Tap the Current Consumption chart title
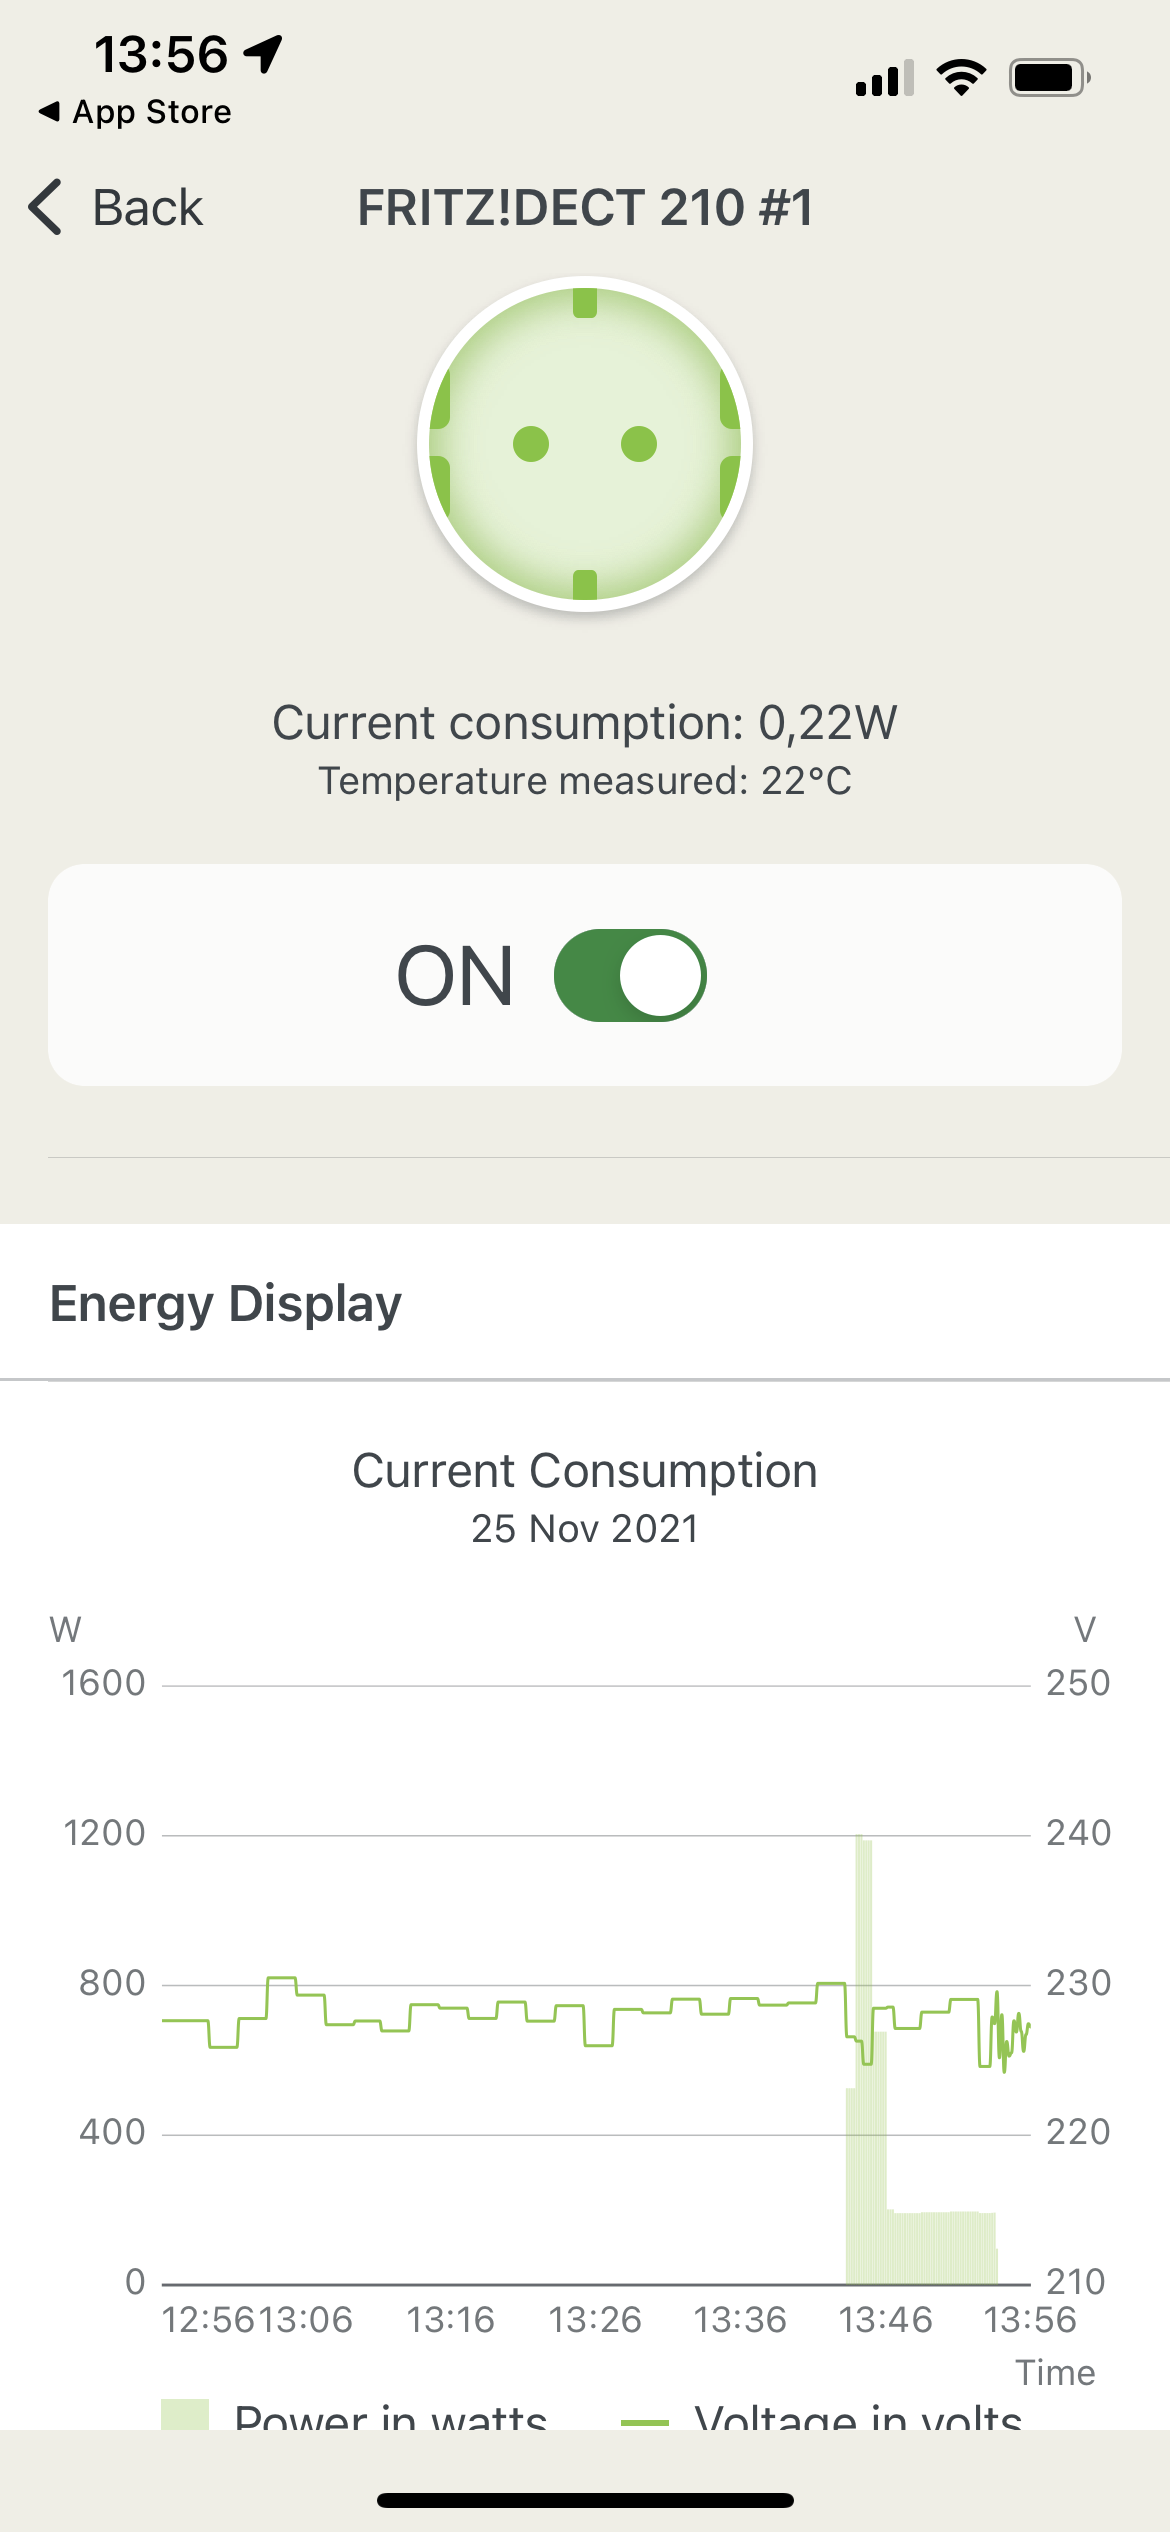The width and height of the screenshot is (1170, 2532). 585,1471
